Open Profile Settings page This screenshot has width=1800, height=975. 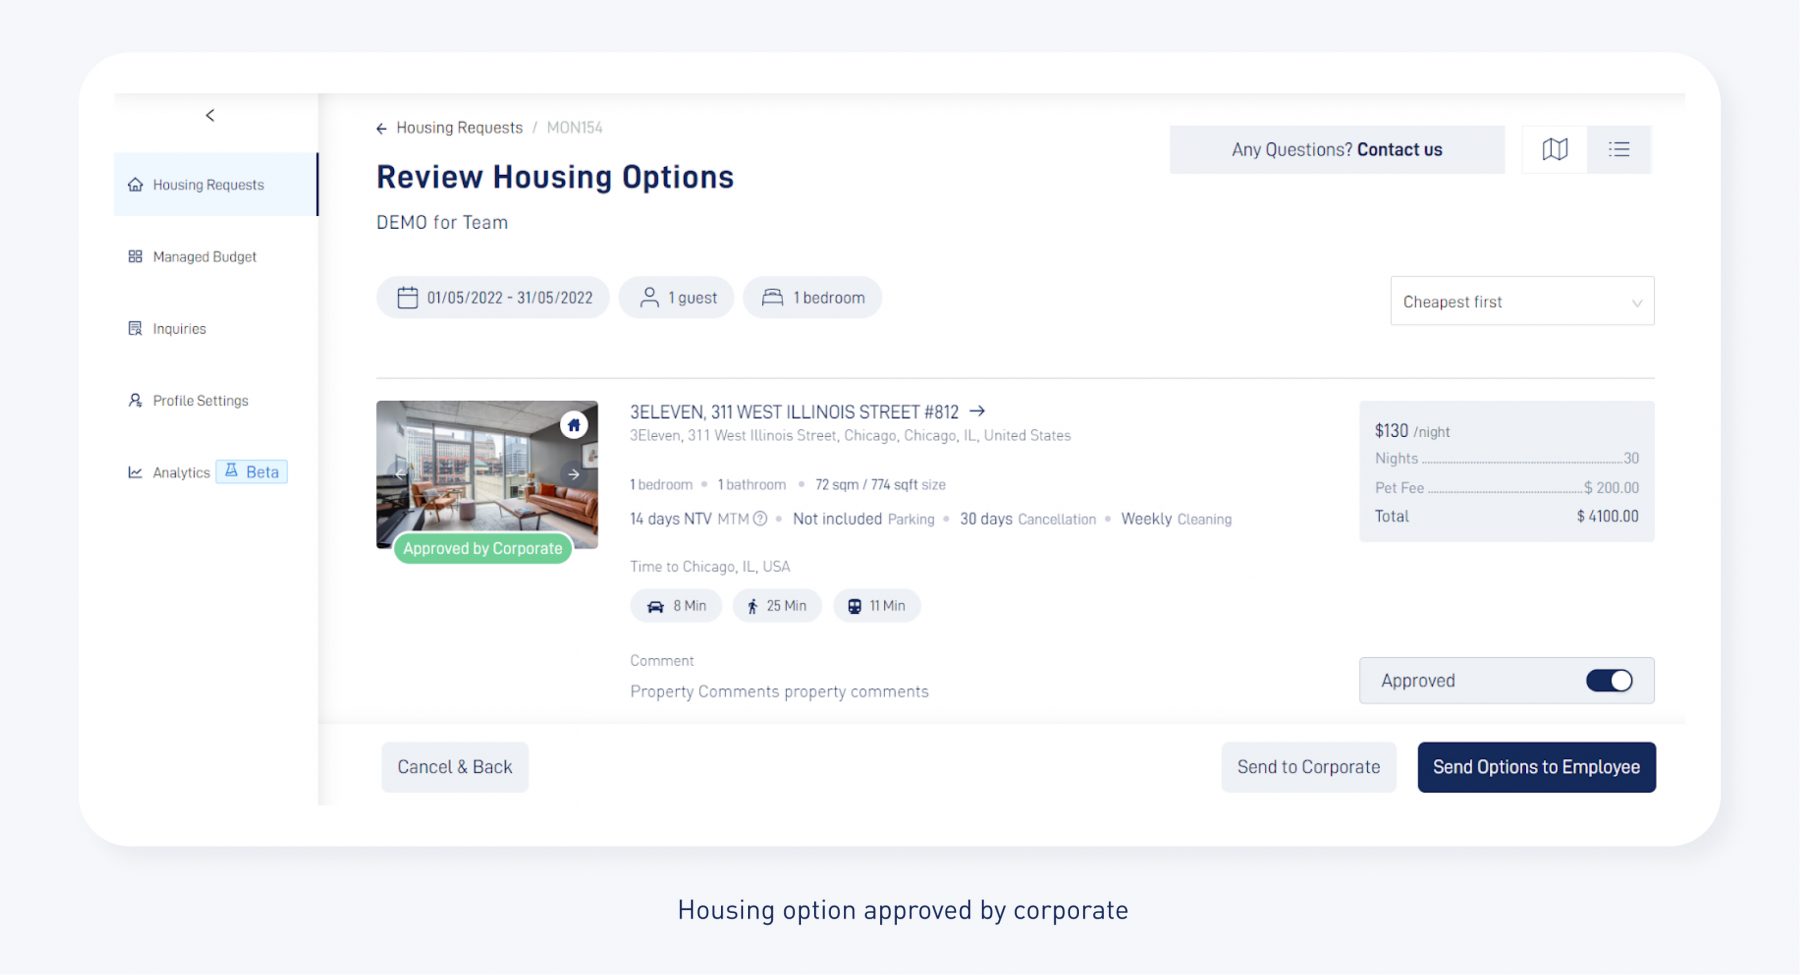point(200,401)
